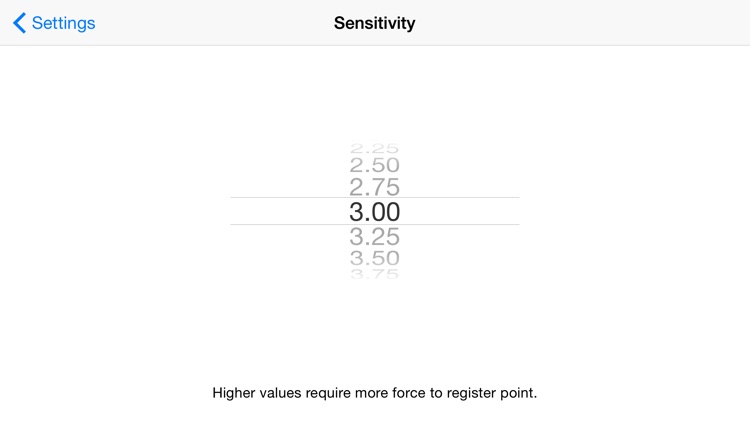Select 3.25 in the sensitivity picker
The image size is (750, 422).
click(374, 237)
